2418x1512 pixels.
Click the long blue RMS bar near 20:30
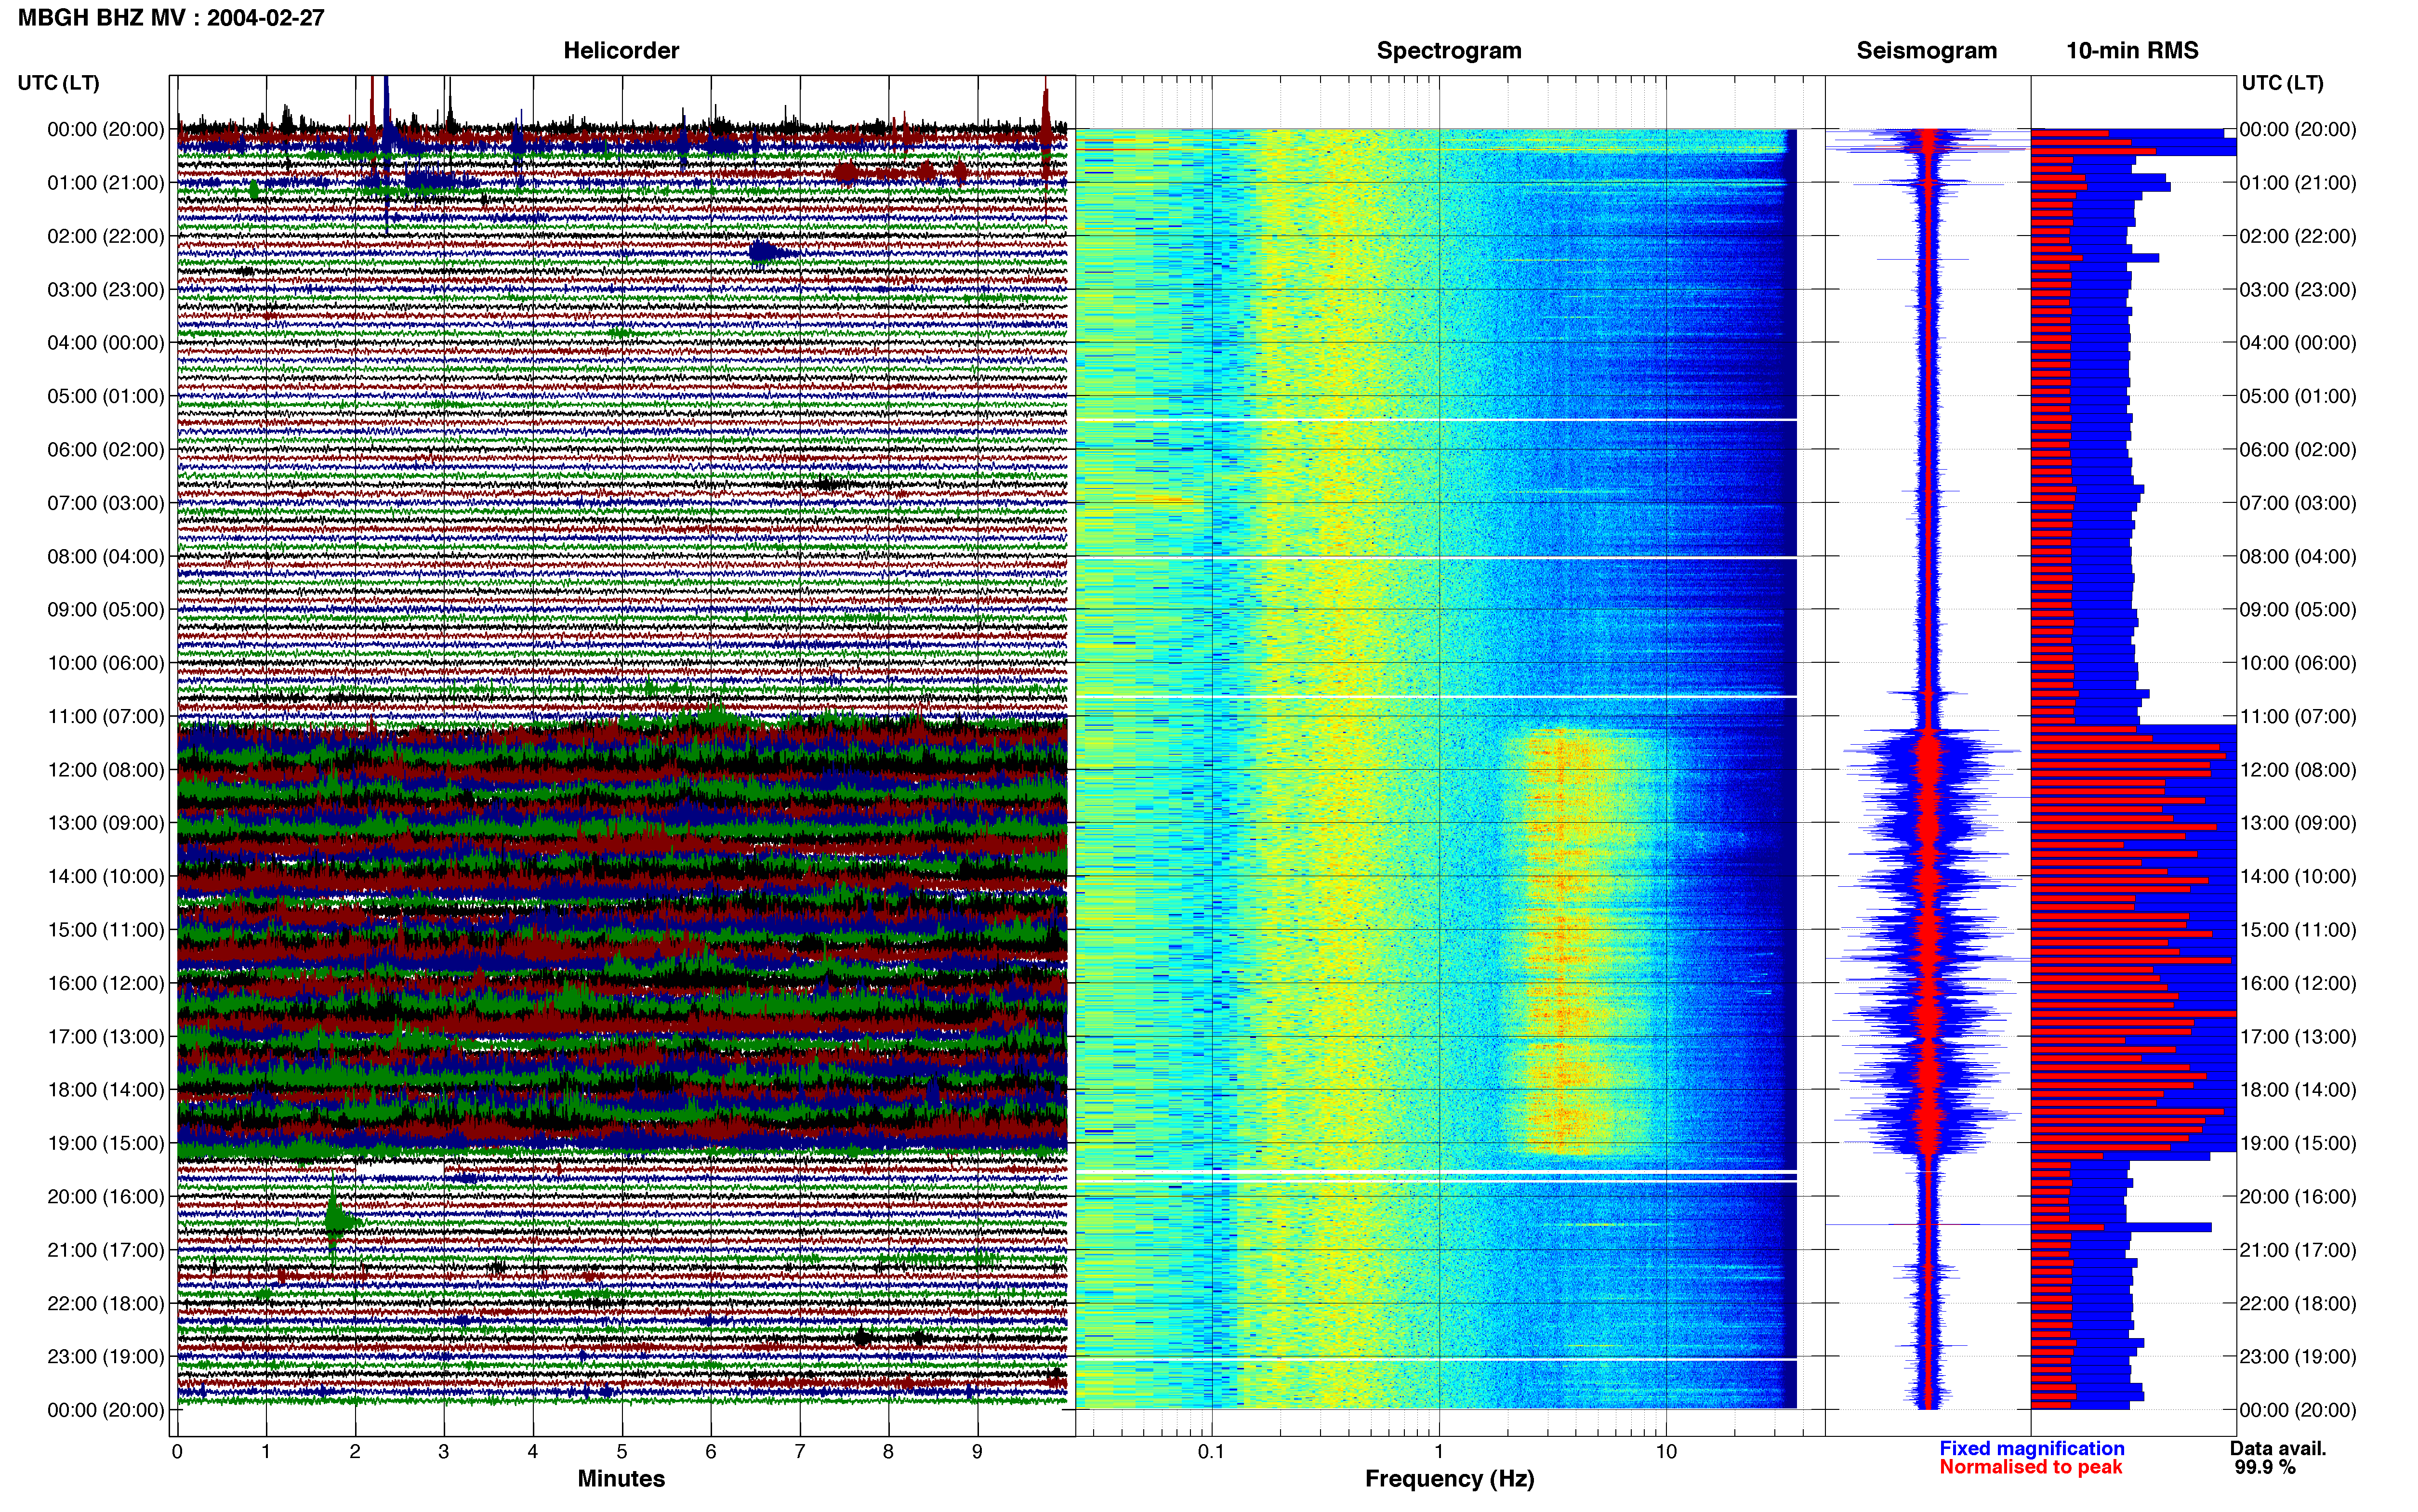(x=2121, y=1227)
